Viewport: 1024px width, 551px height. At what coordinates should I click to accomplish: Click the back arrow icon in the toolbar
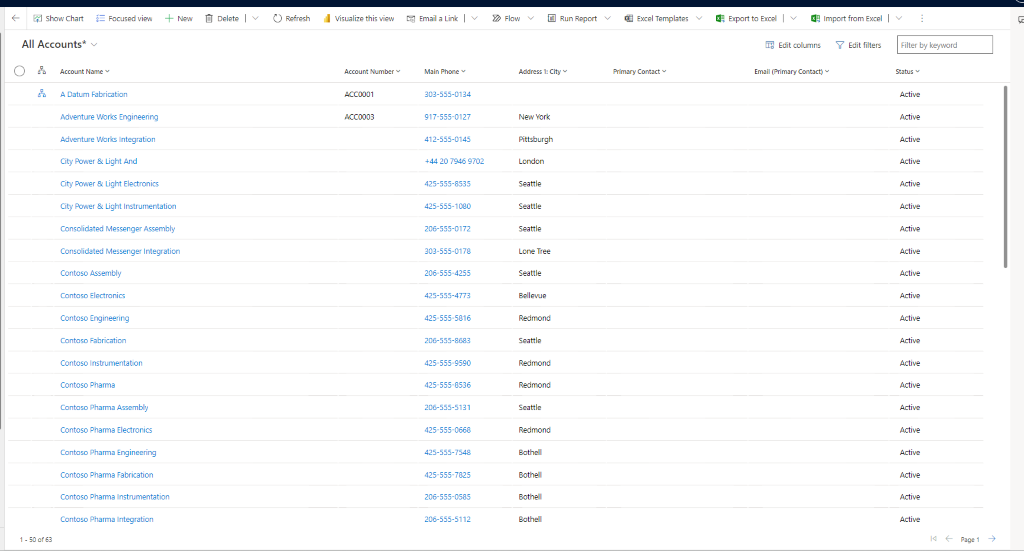click(15, 18)
